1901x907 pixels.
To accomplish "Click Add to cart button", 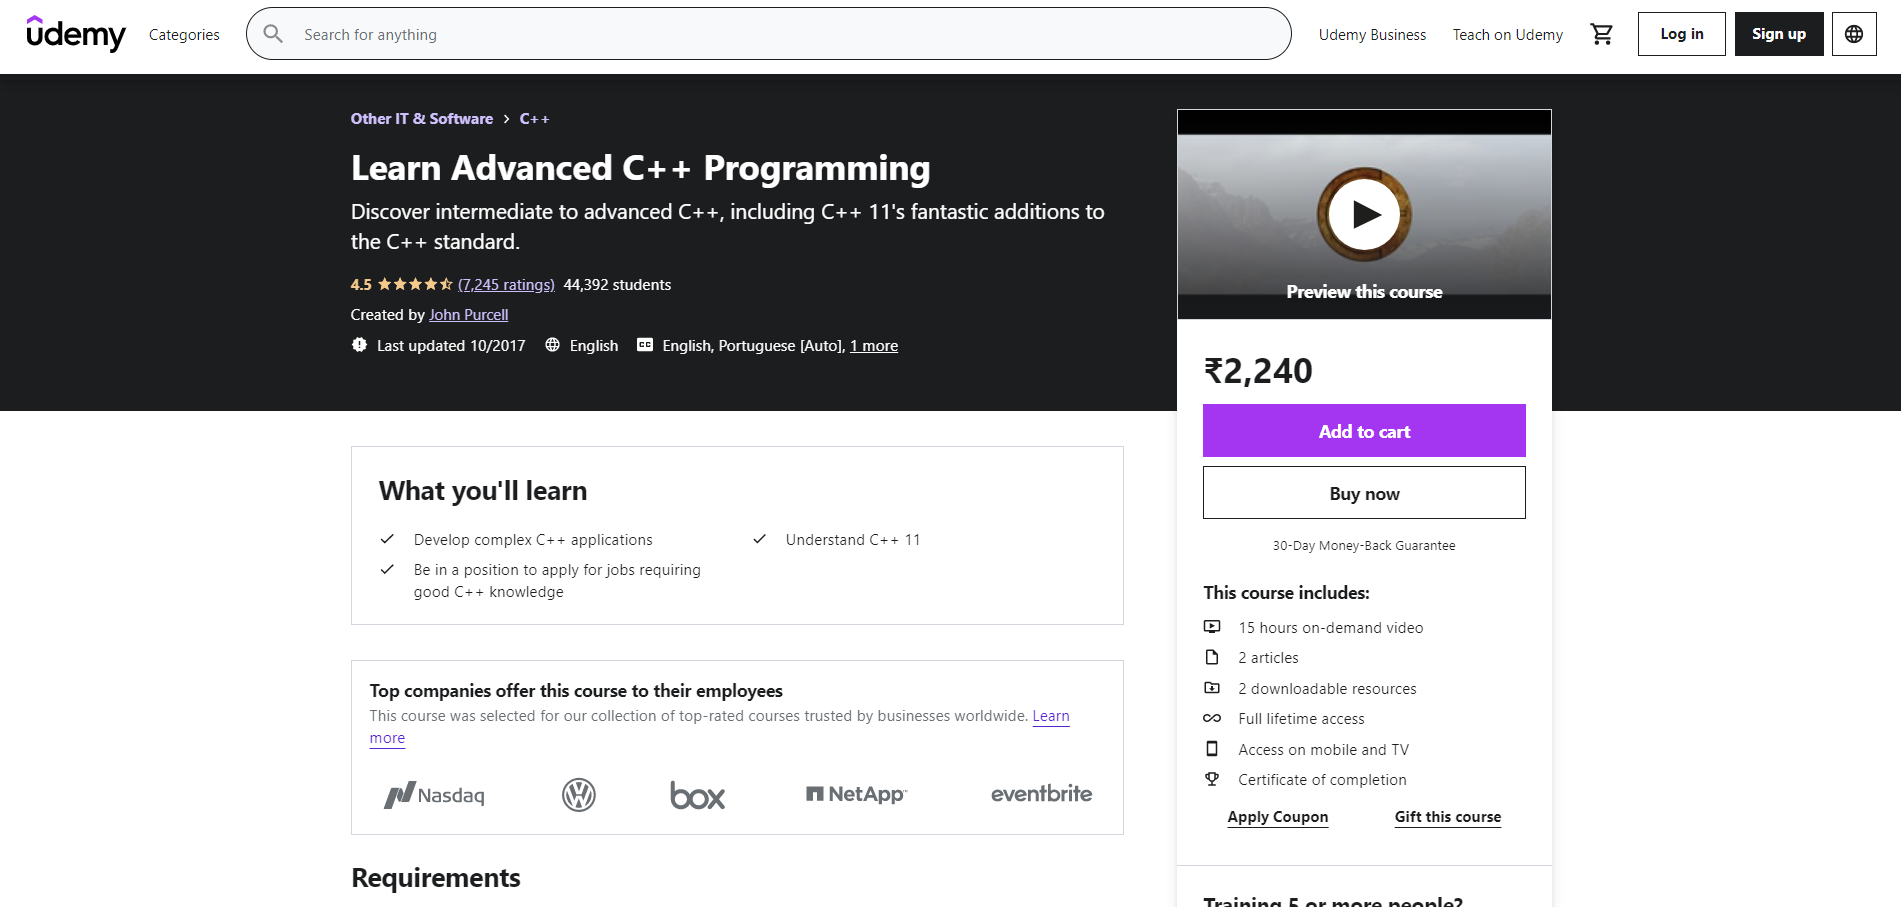I will click(1364, 431).
